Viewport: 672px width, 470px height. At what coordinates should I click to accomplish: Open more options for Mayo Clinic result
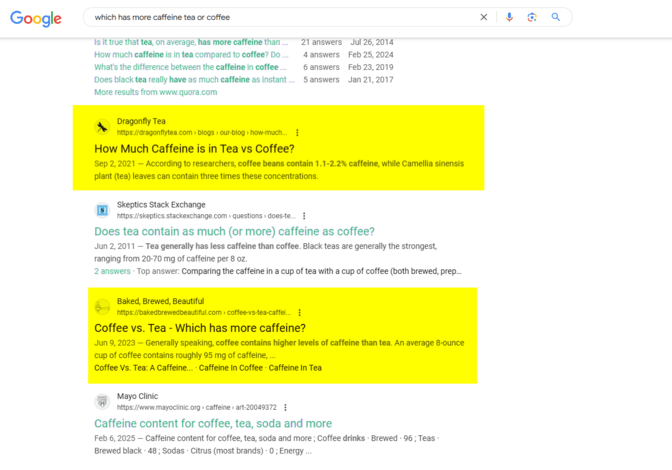[285, 407]
